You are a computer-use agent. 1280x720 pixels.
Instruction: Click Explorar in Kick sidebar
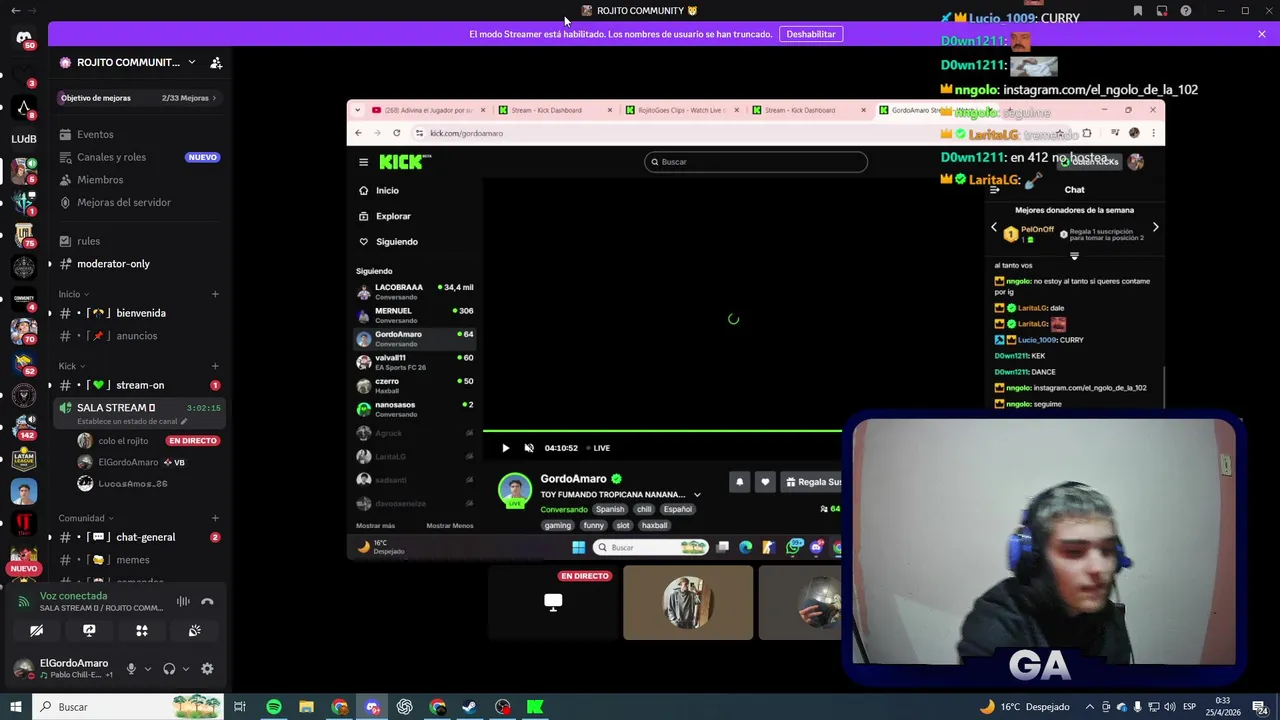click(393, 216)
